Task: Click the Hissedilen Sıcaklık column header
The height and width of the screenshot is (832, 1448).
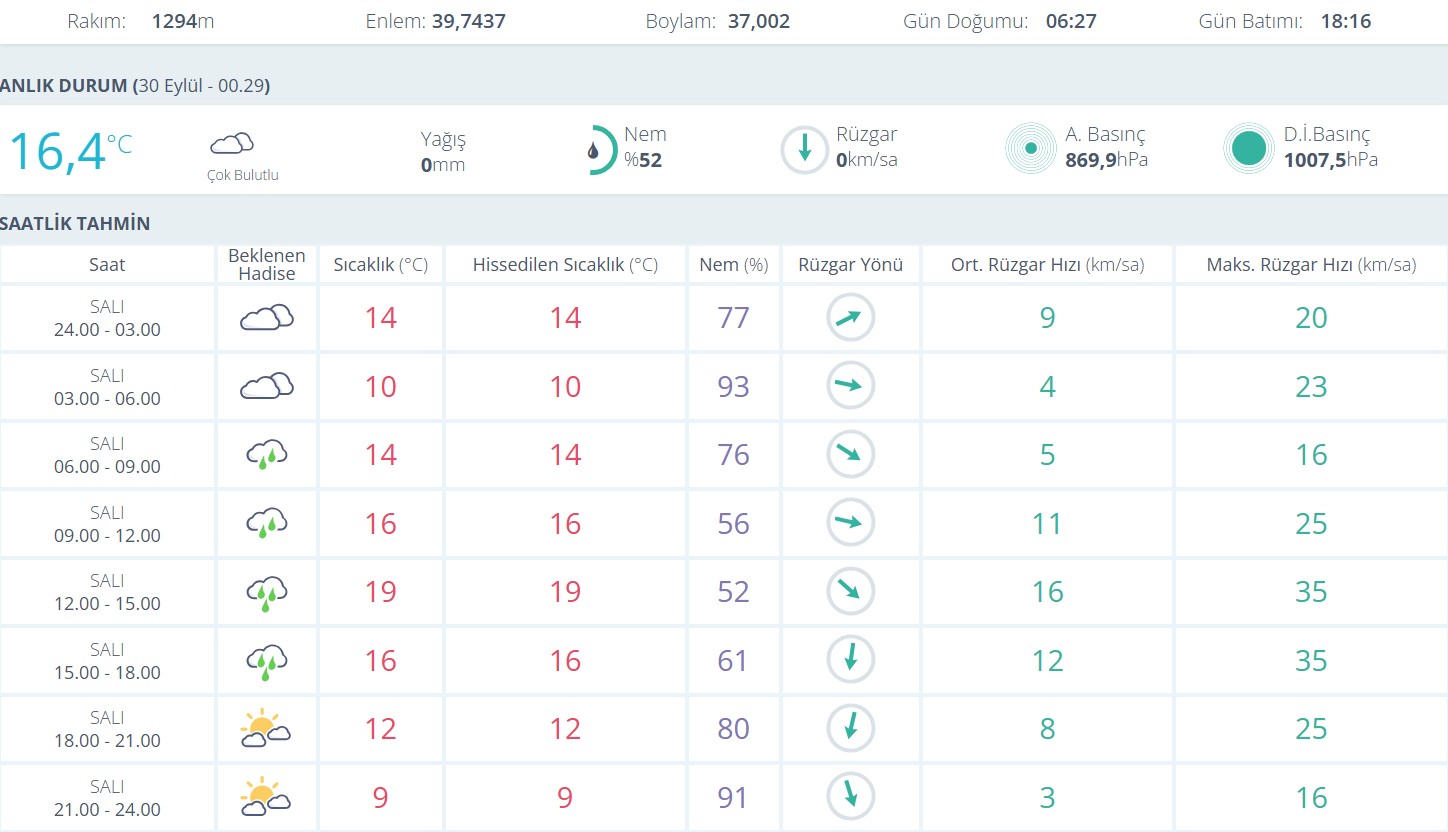Action: [x=565, y=265]
